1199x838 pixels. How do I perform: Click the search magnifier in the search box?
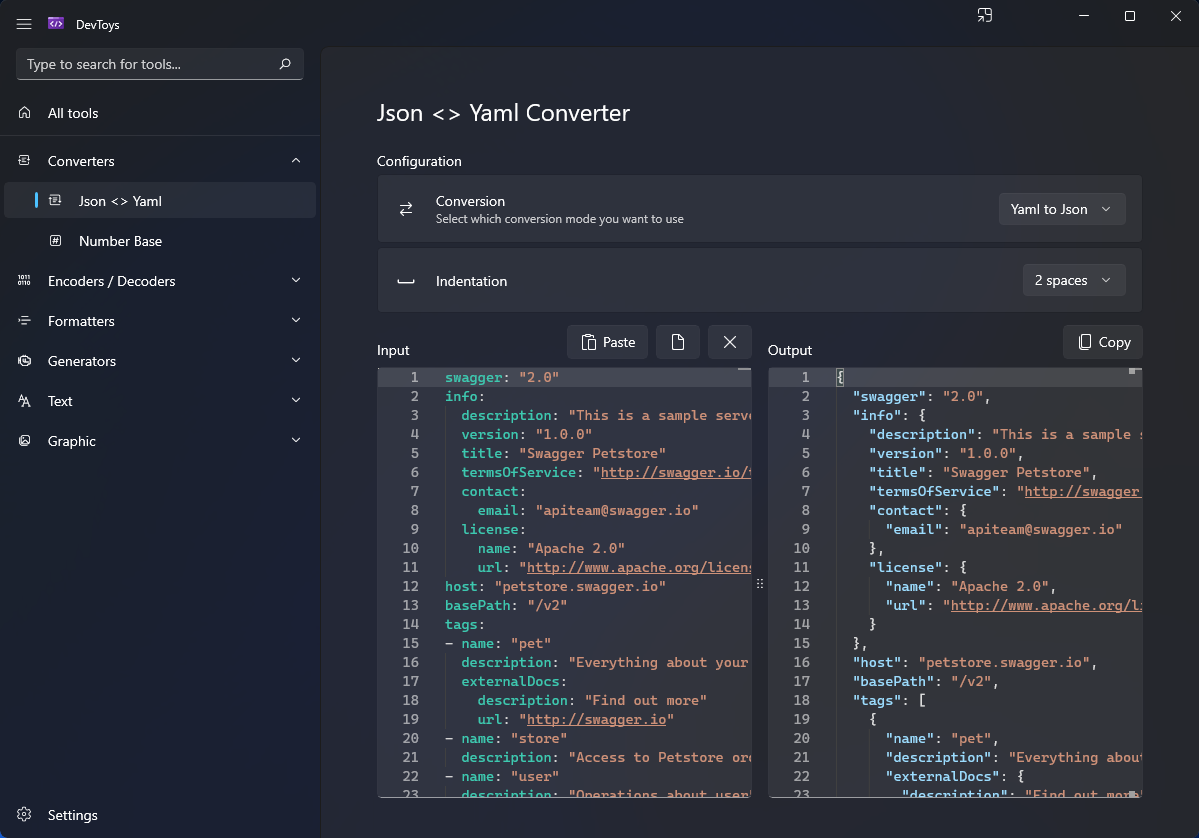click(286, 63)
